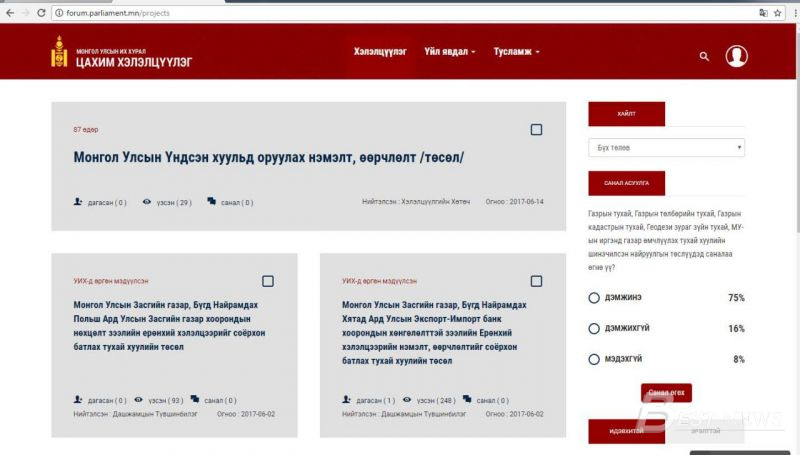The width and height of the screenshot is (800, 455).
Task: Reload the page with refresh icon
Action: [x=41, y=13]
